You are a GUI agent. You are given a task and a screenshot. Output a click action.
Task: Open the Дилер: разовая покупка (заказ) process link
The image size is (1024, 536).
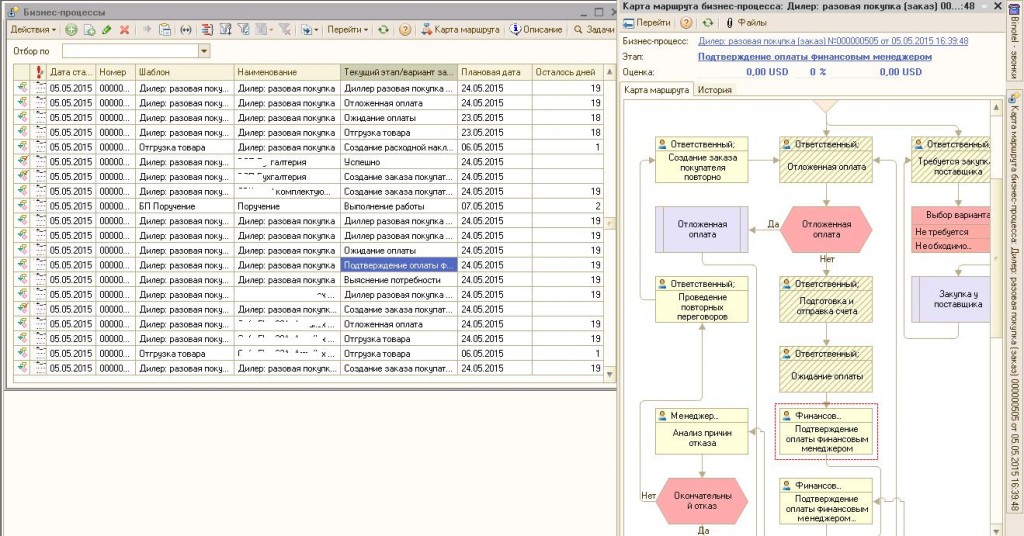pyautogui.click(x=833, y=41)
